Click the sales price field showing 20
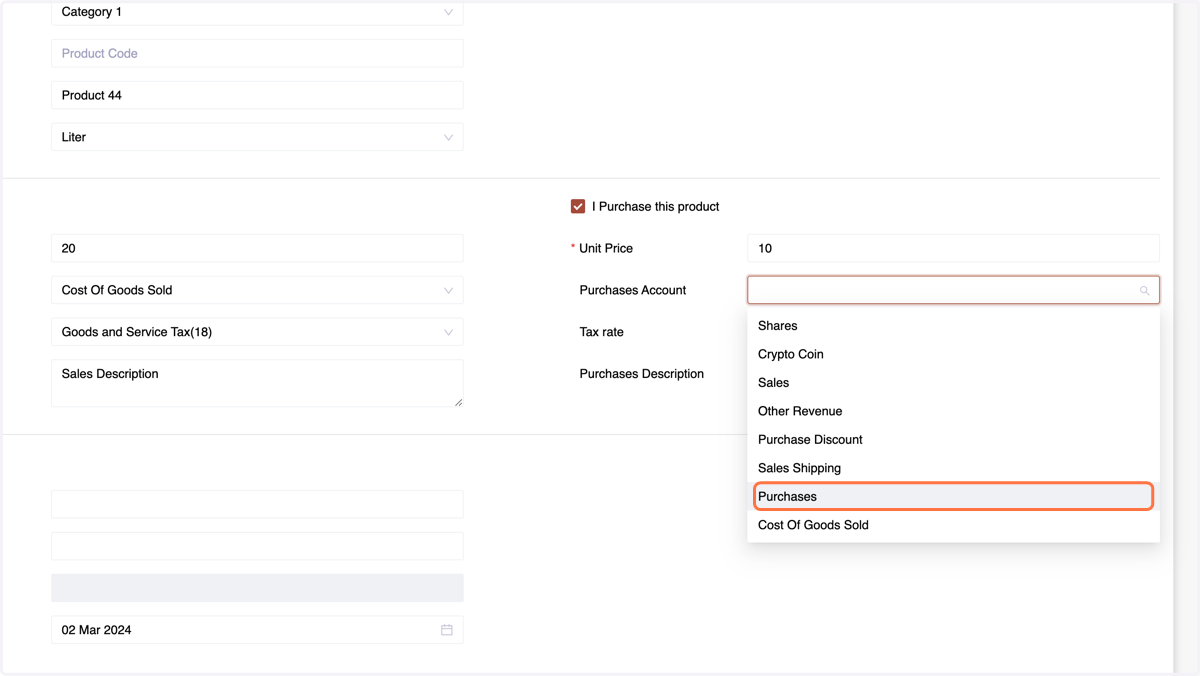The height and width of the screenshot is (676, 1200). click(x=257, y=248)
